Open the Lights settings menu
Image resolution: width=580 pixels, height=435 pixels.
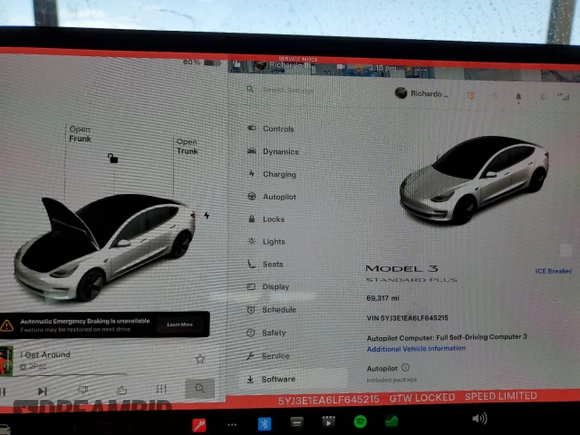(x=266, y=242)
